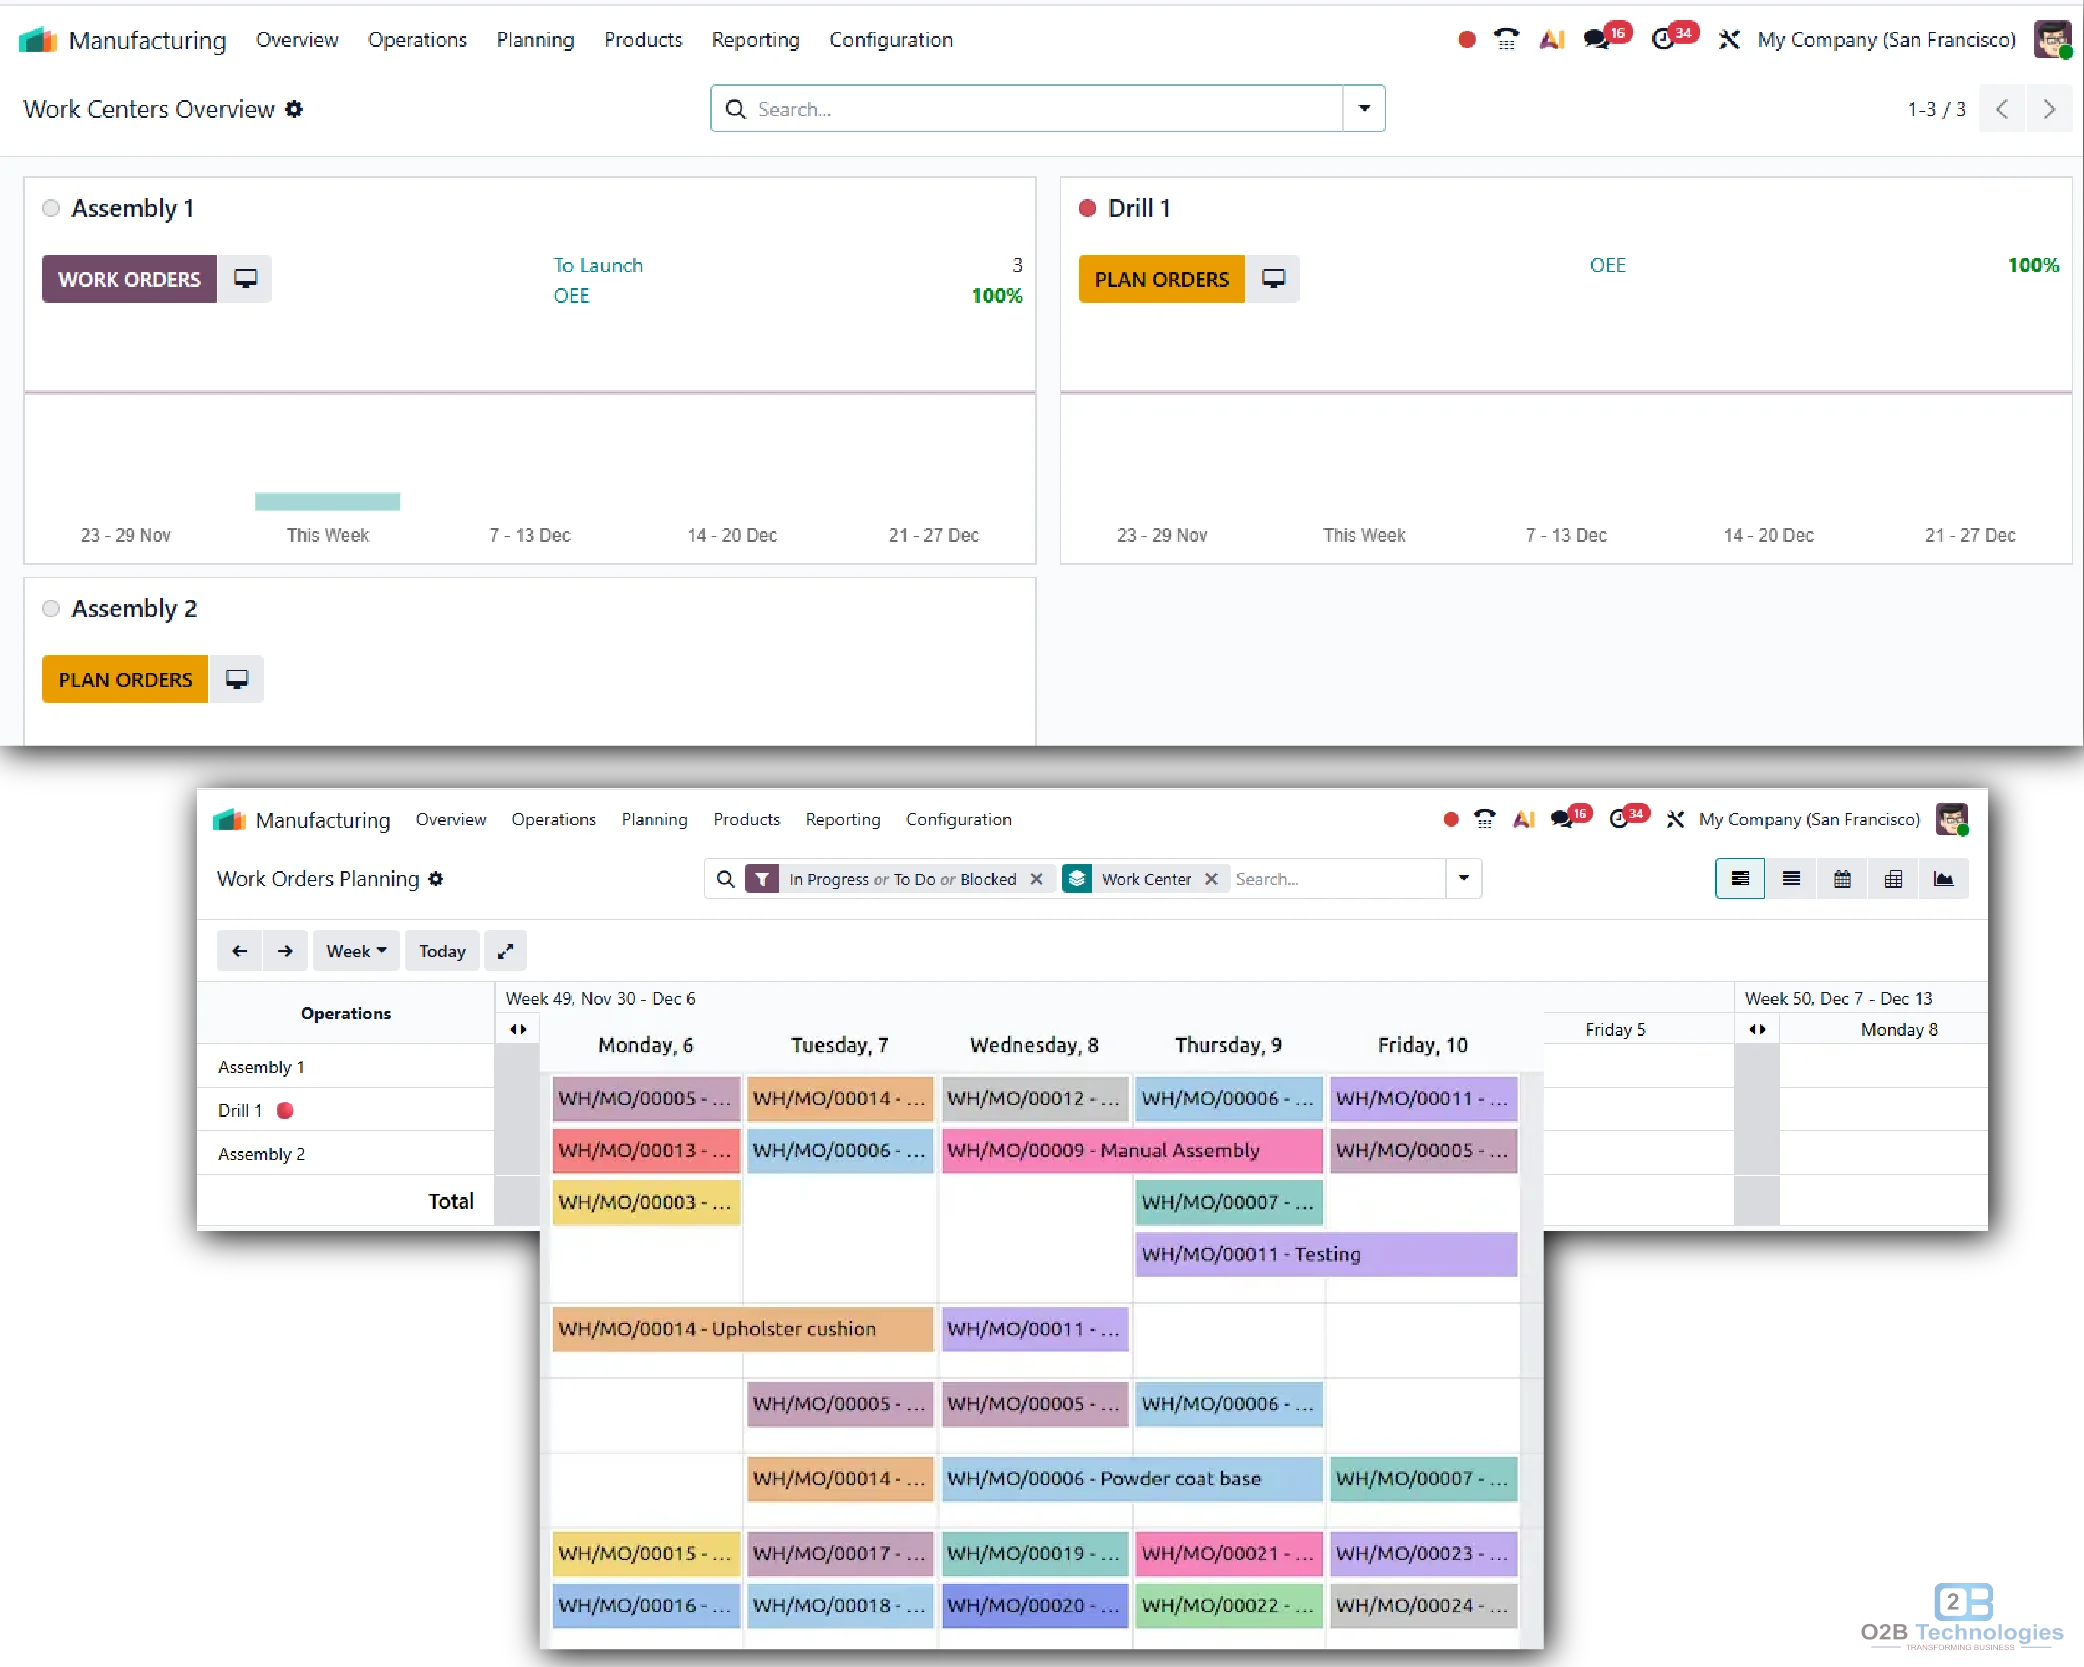Switch to the Planning menu
2084x1667 pixels.
(x=535, y=40)
